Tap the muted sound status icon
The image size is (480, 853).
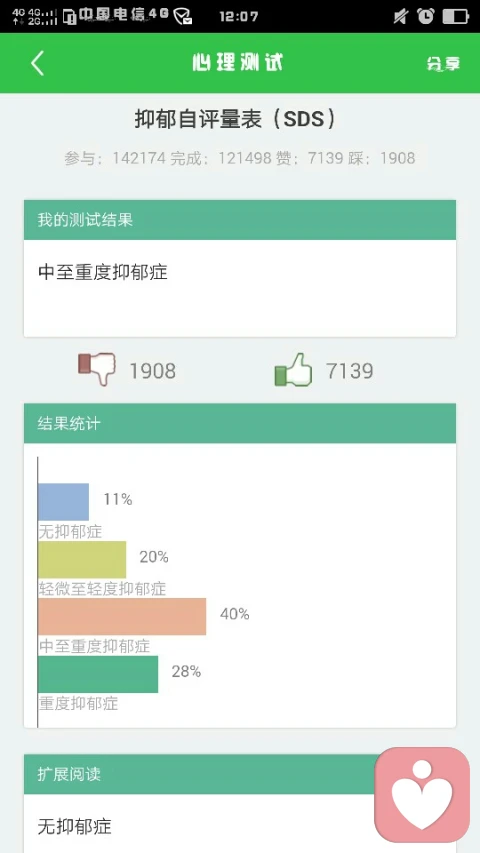(401, 16)
